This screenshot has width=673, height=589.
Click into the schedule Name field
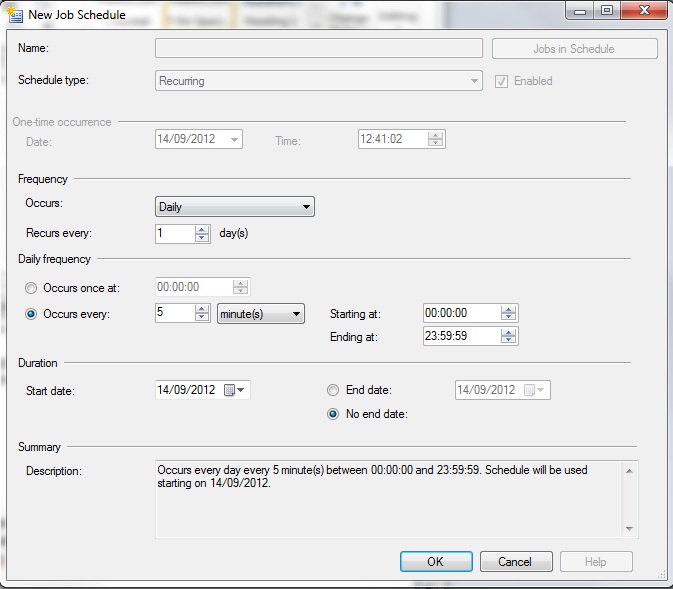pos(318,48)
